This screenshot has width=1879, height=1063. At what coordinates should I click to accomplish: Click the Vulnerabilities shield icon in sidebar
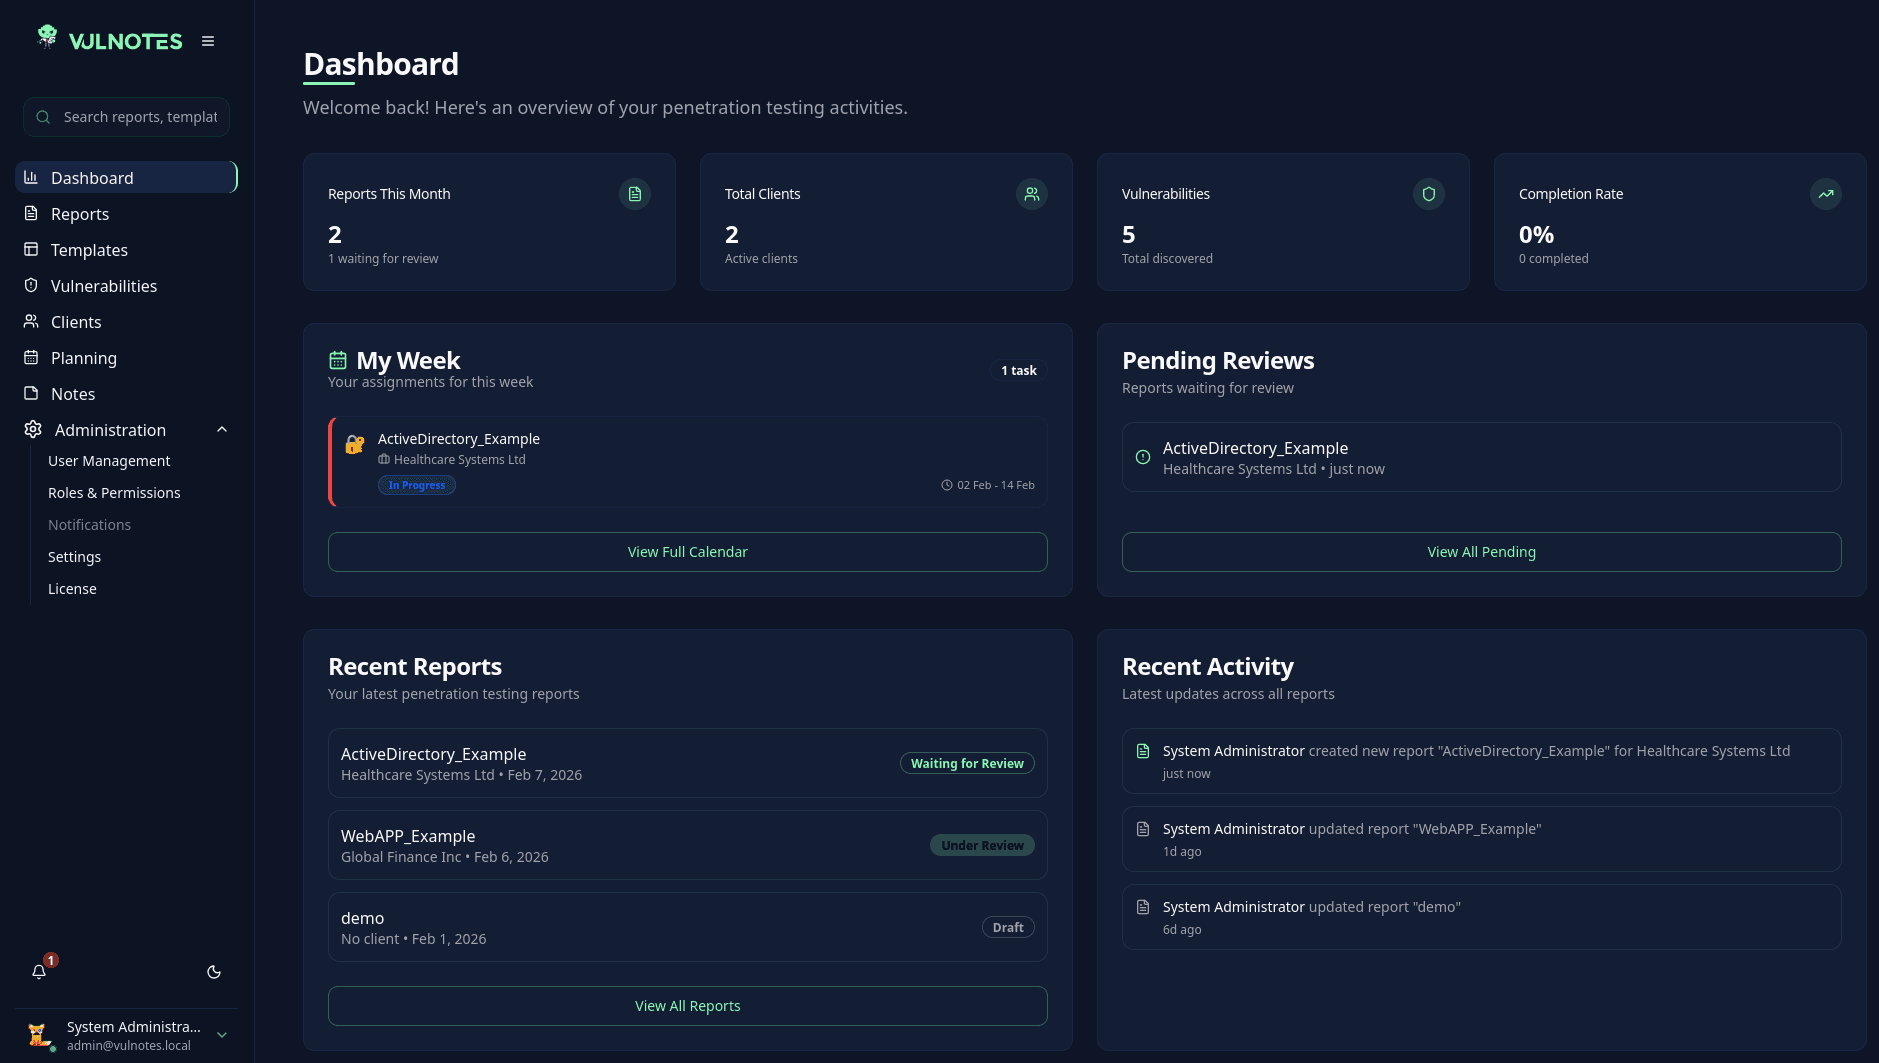click(x=31, y=285)
